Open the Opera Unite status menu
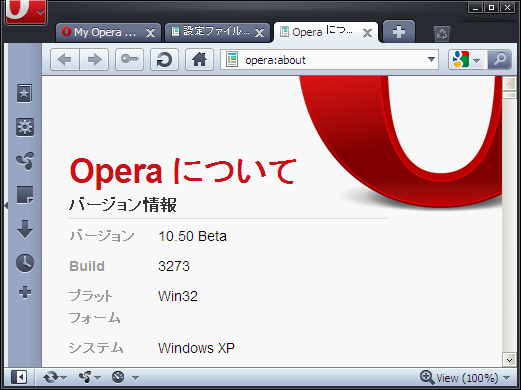This screenshot has width=521, height=390. tap(89, 378)
